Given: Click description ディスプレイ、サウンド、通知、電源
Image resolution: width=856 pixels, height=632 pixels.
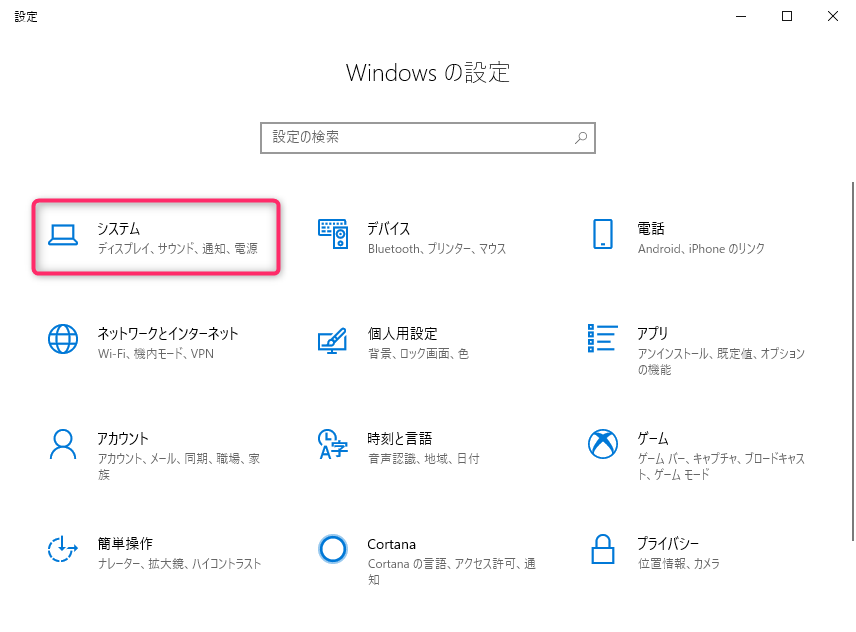Looking at the screenshot, I should [177, 249].
